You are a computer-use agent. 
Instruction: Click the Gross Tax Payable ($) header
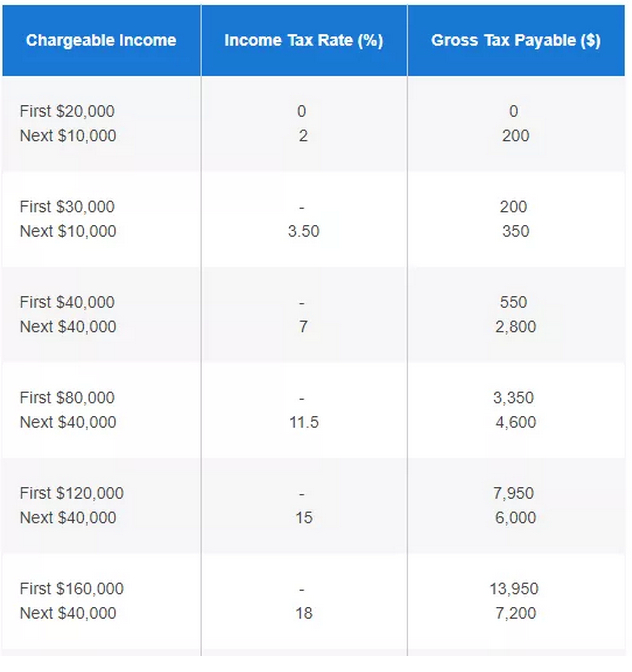point(515,41)
